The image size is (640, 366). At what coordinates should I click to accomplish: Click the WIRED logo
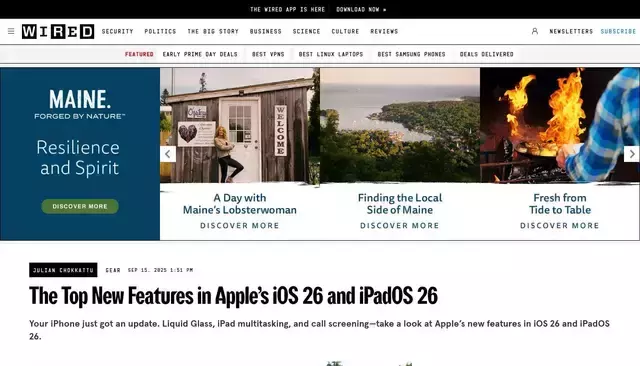(58, 31)
